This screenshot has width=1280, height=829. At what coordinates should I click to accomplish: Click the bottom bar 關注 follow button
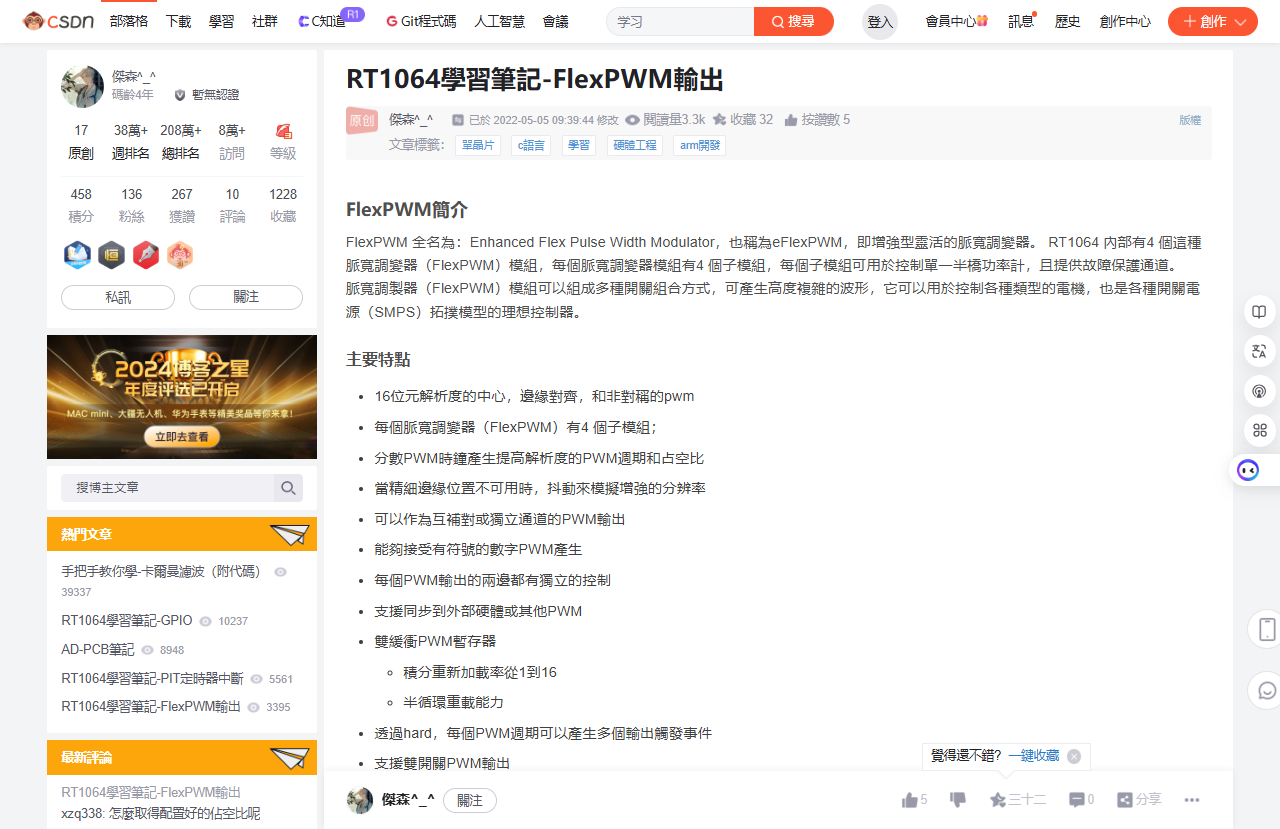tap(470, 800)
